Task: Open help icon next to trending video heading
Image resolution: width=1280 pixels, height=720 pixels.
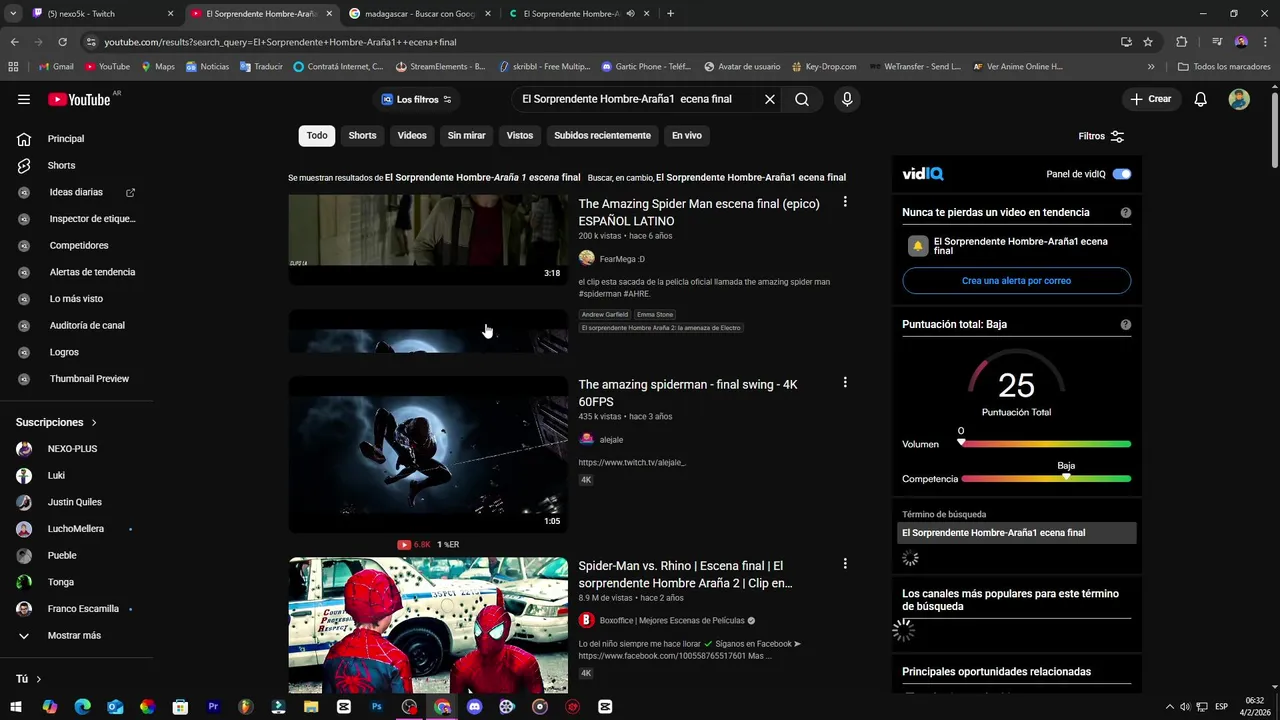Action: pos(1126,213)
